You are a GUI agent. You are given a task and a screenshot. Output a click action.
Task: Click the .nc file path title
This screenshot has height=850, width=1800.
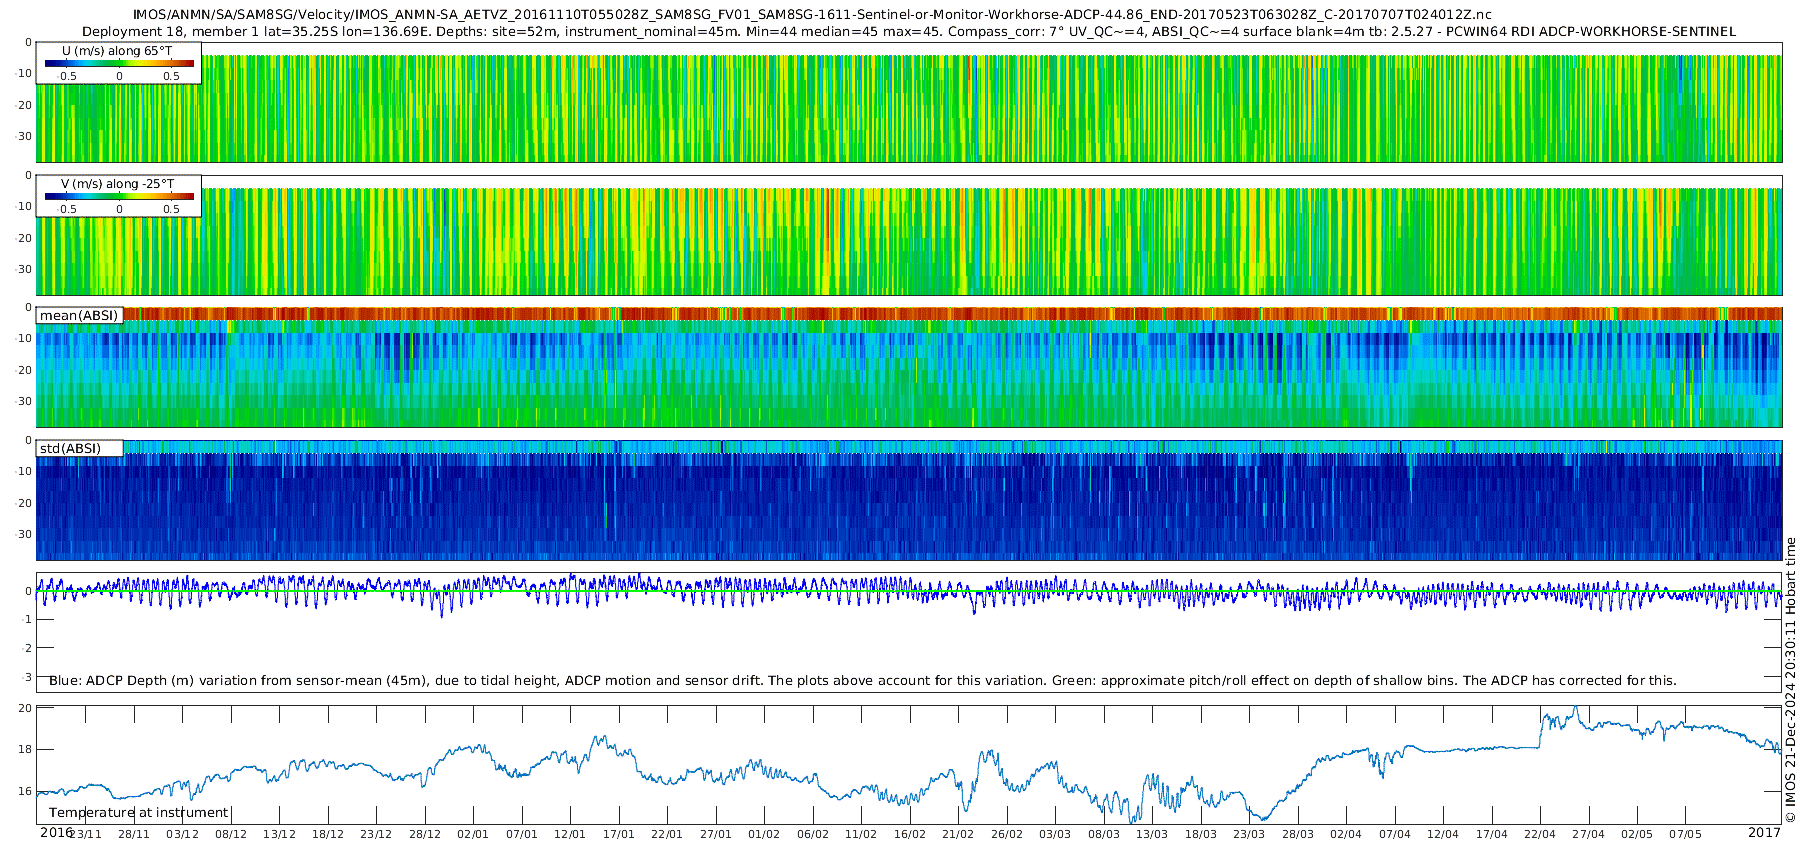coord(812,15)
